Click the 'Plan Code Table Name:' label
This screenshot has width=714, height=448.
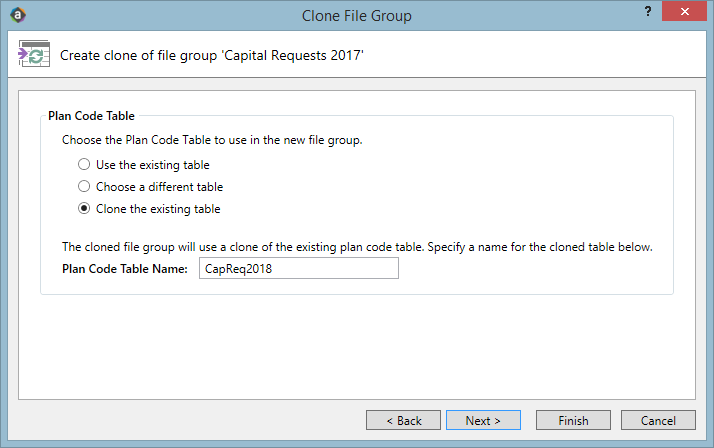click(125, 269)
